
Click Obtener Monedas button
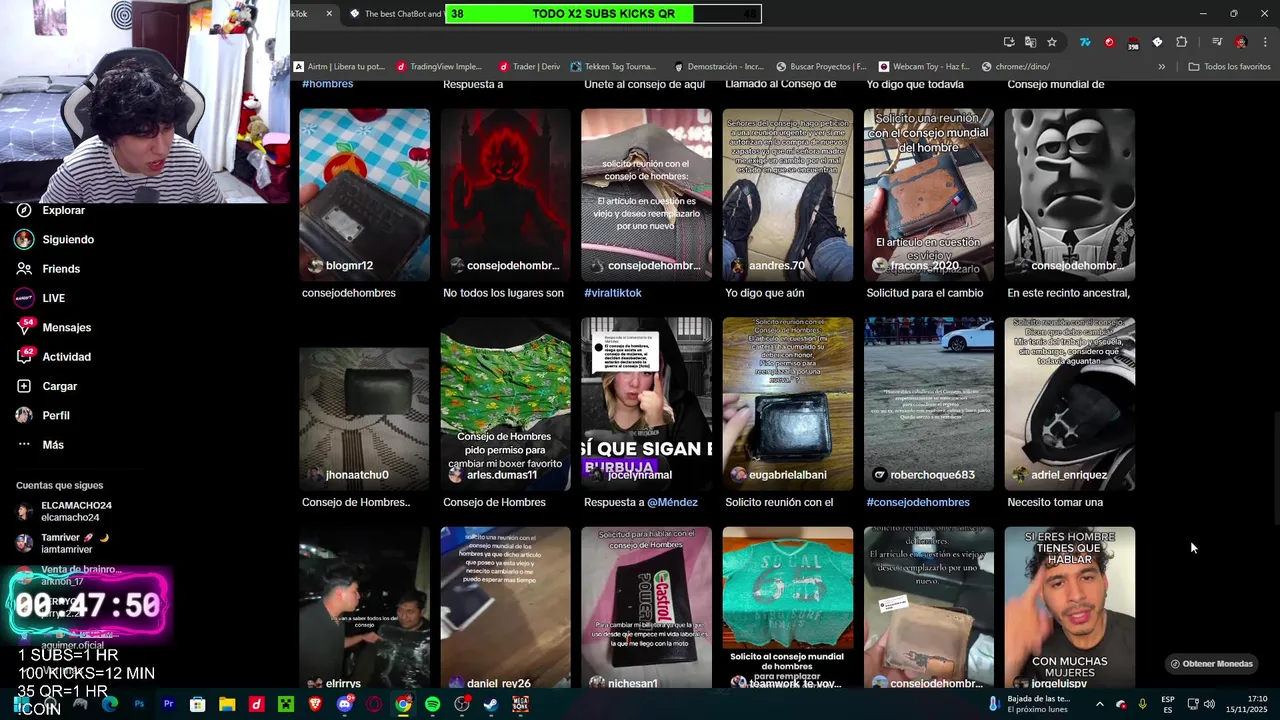coord(1211,664)
